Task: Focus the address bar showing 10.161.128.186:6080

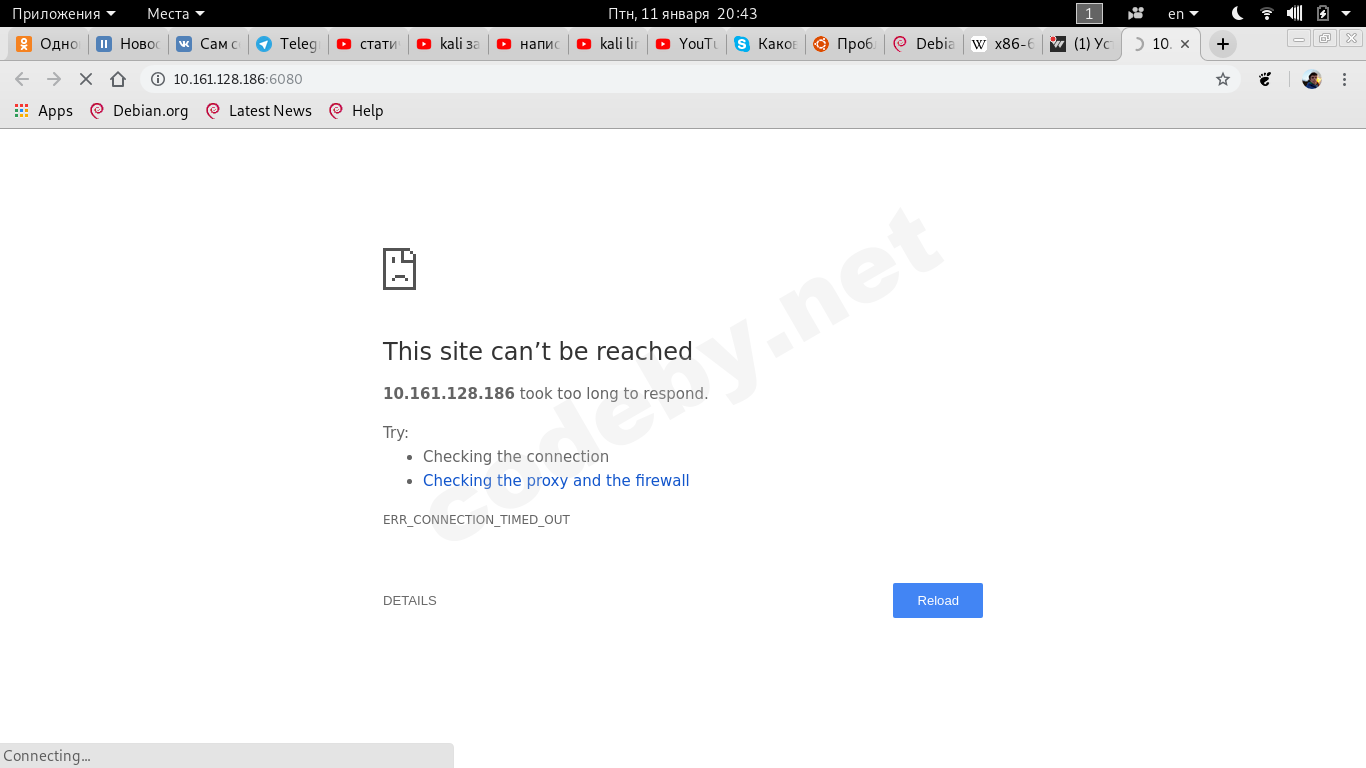Action: click(x=690, y=79)
